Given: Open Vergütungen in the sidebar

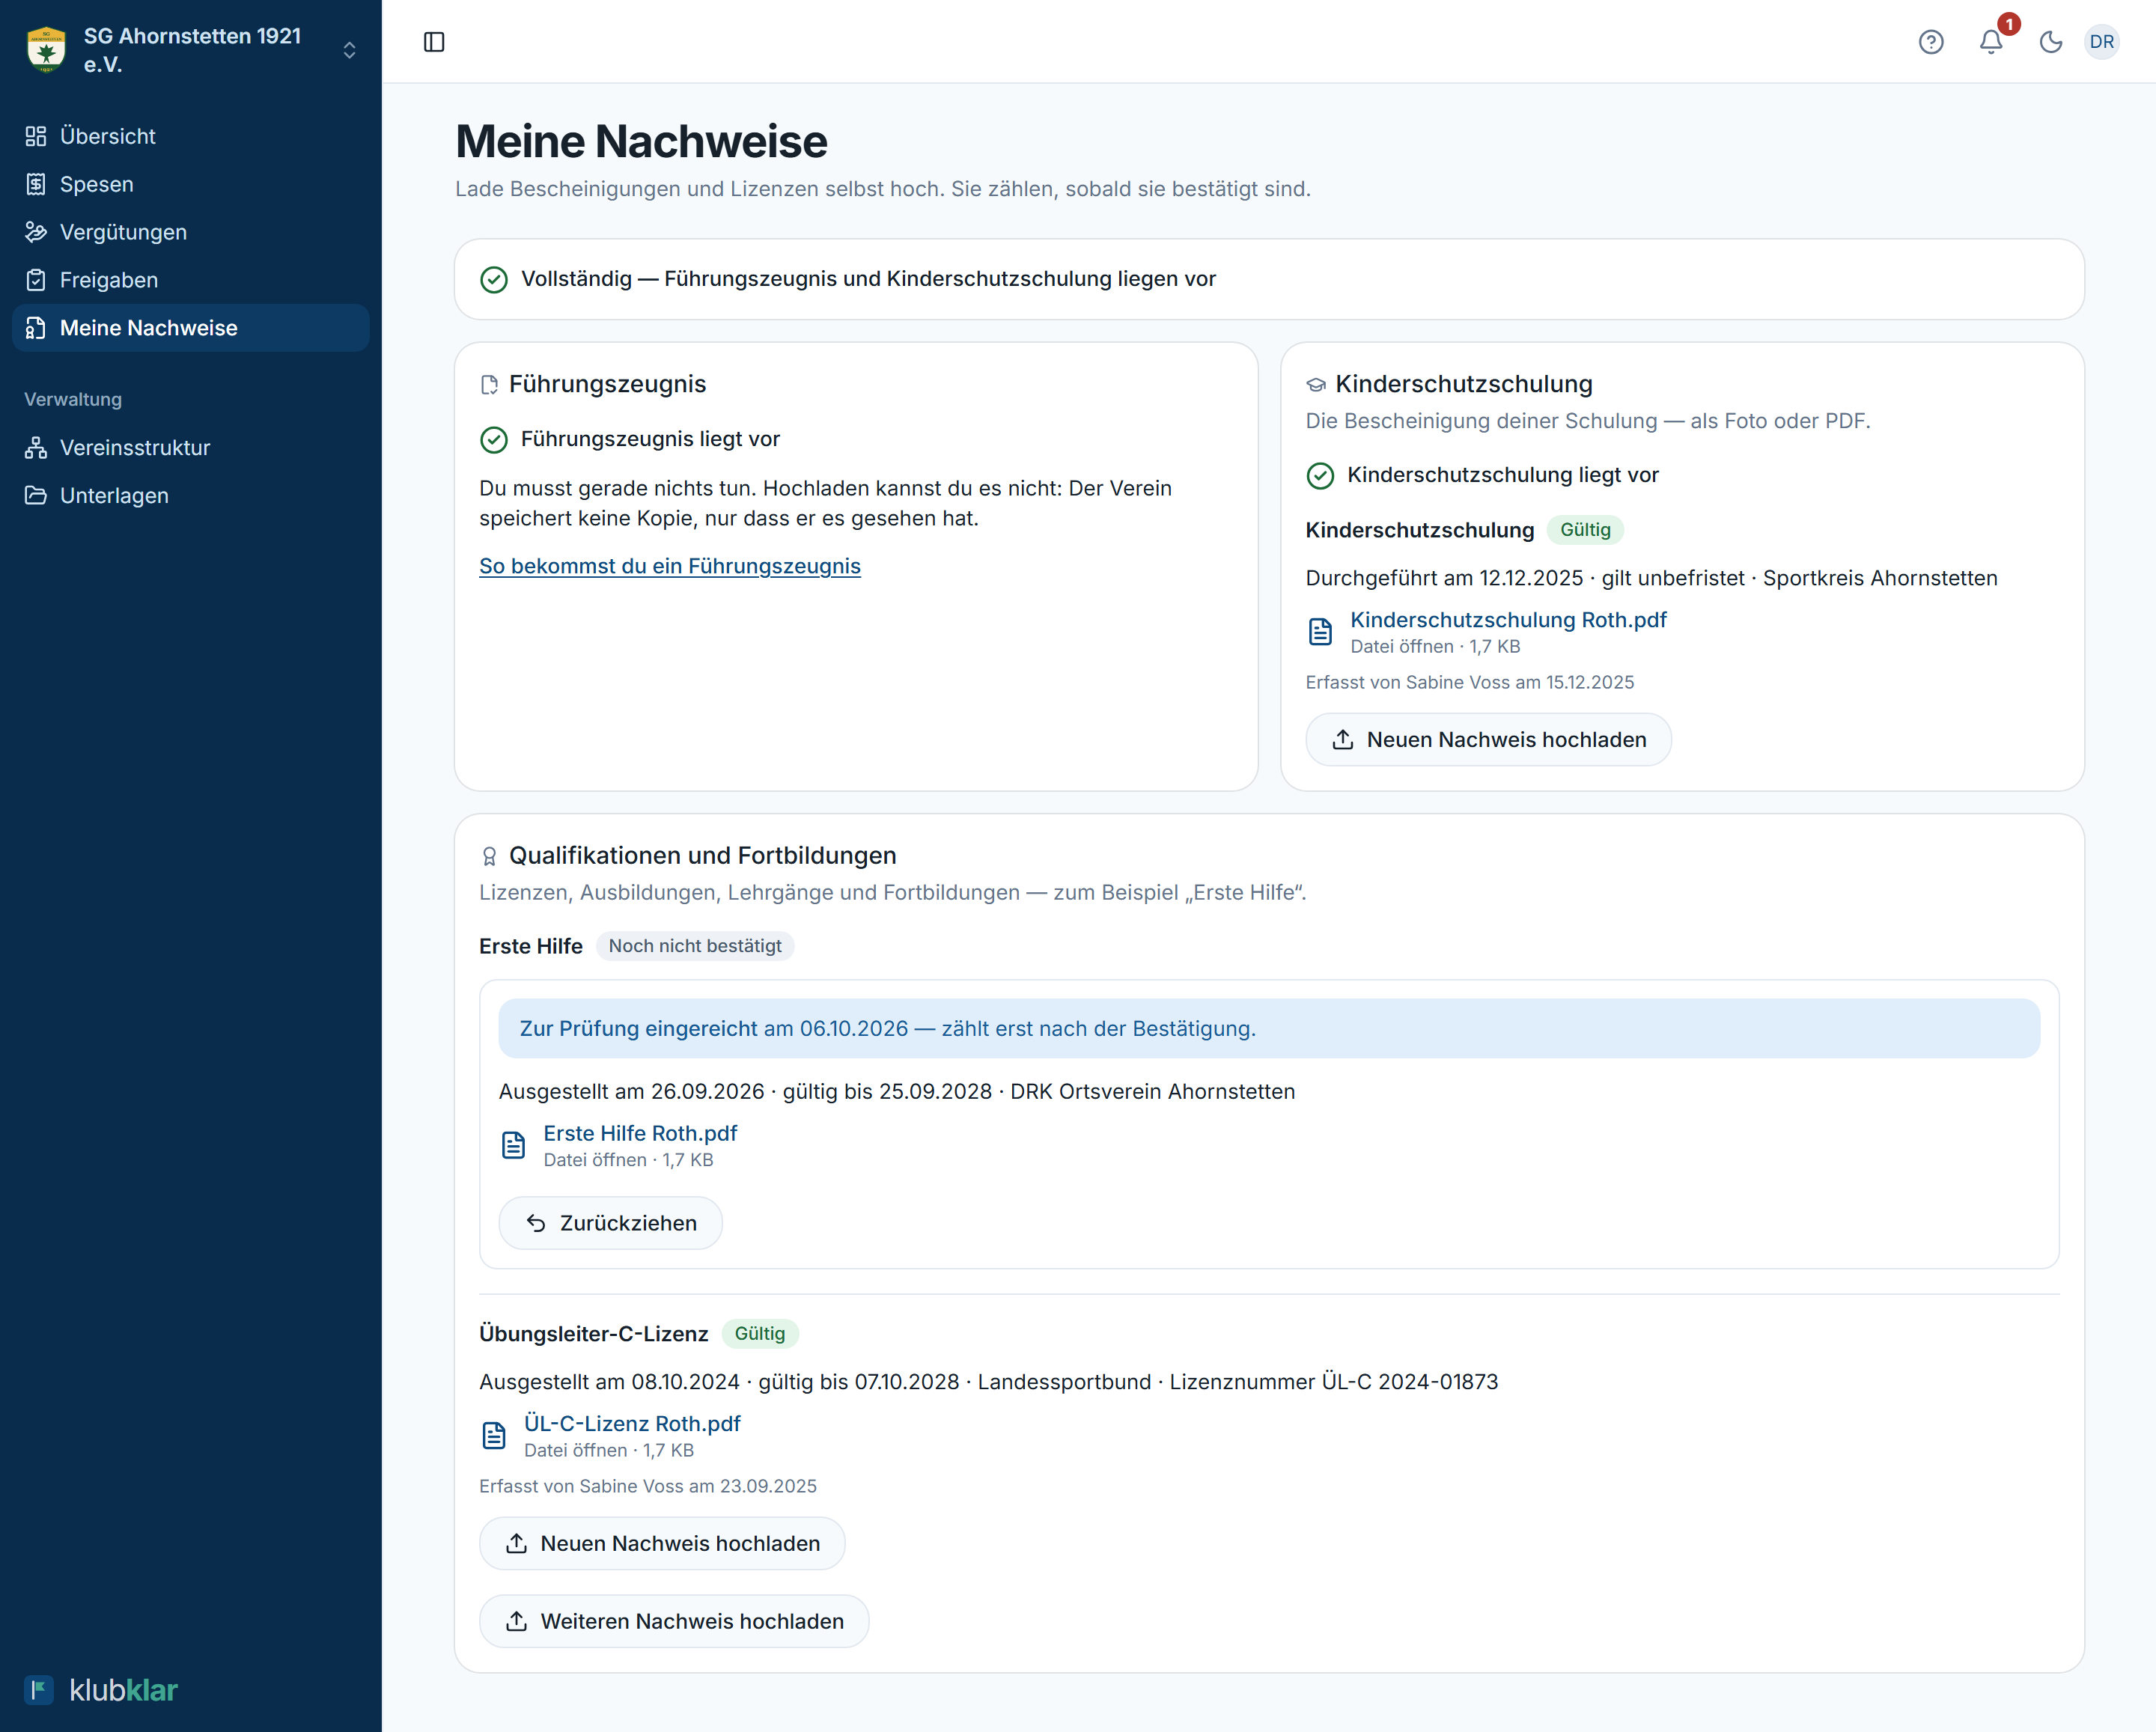Looking at the screenshot, I should tap(191, 232).
